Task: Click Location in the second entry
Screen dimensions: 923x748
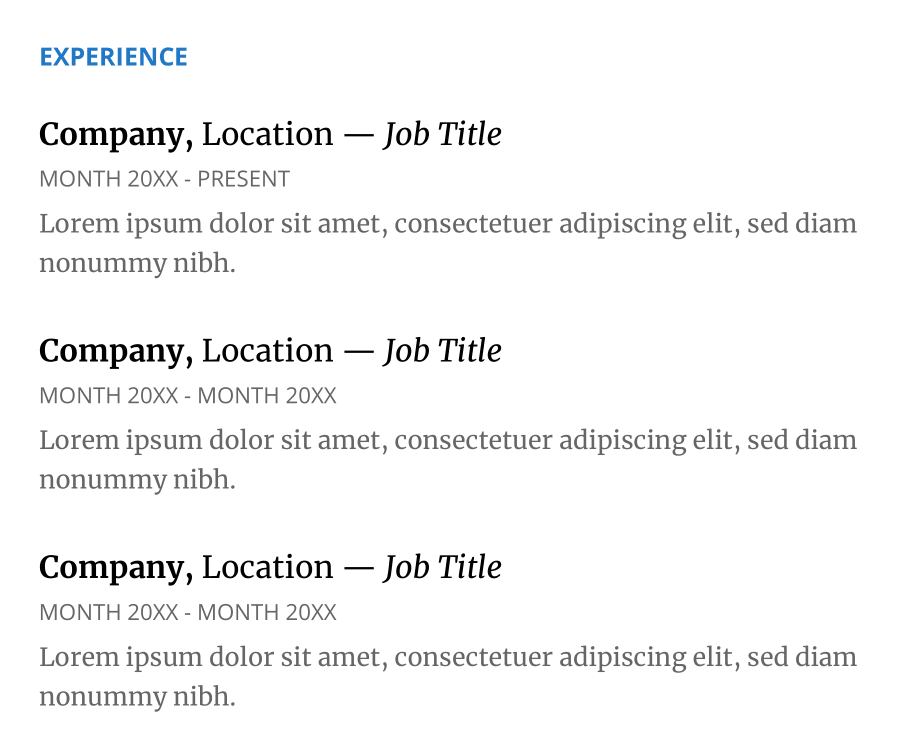Action: [268, 351]
